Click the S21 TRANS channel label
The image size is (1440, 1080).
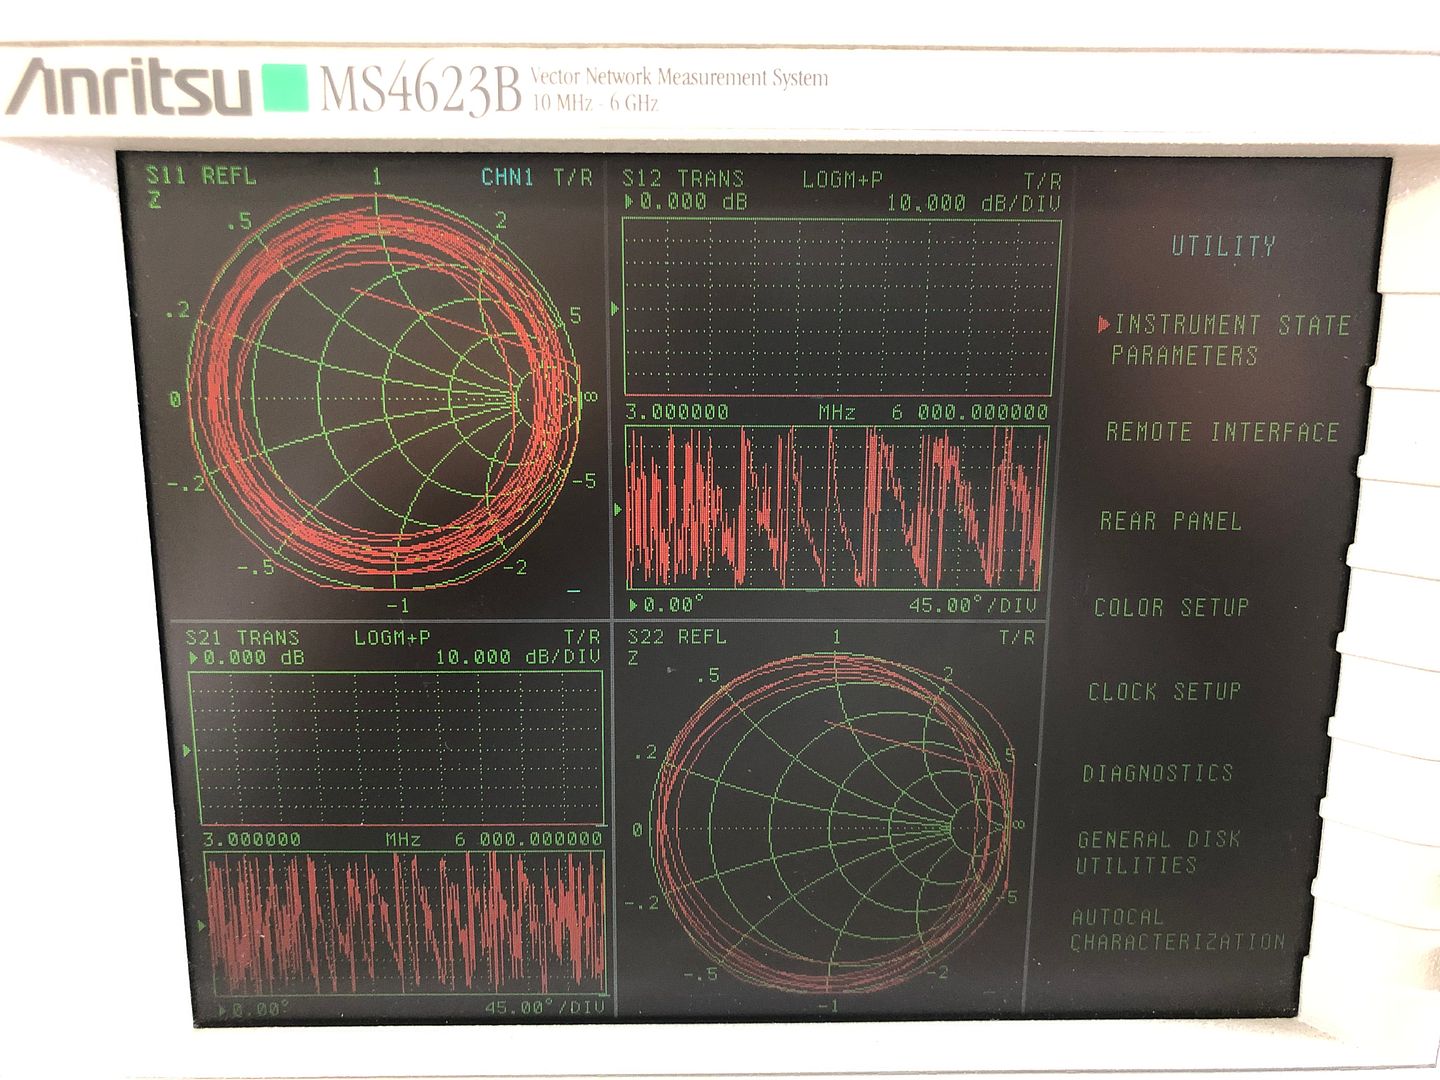click(242, 637)
